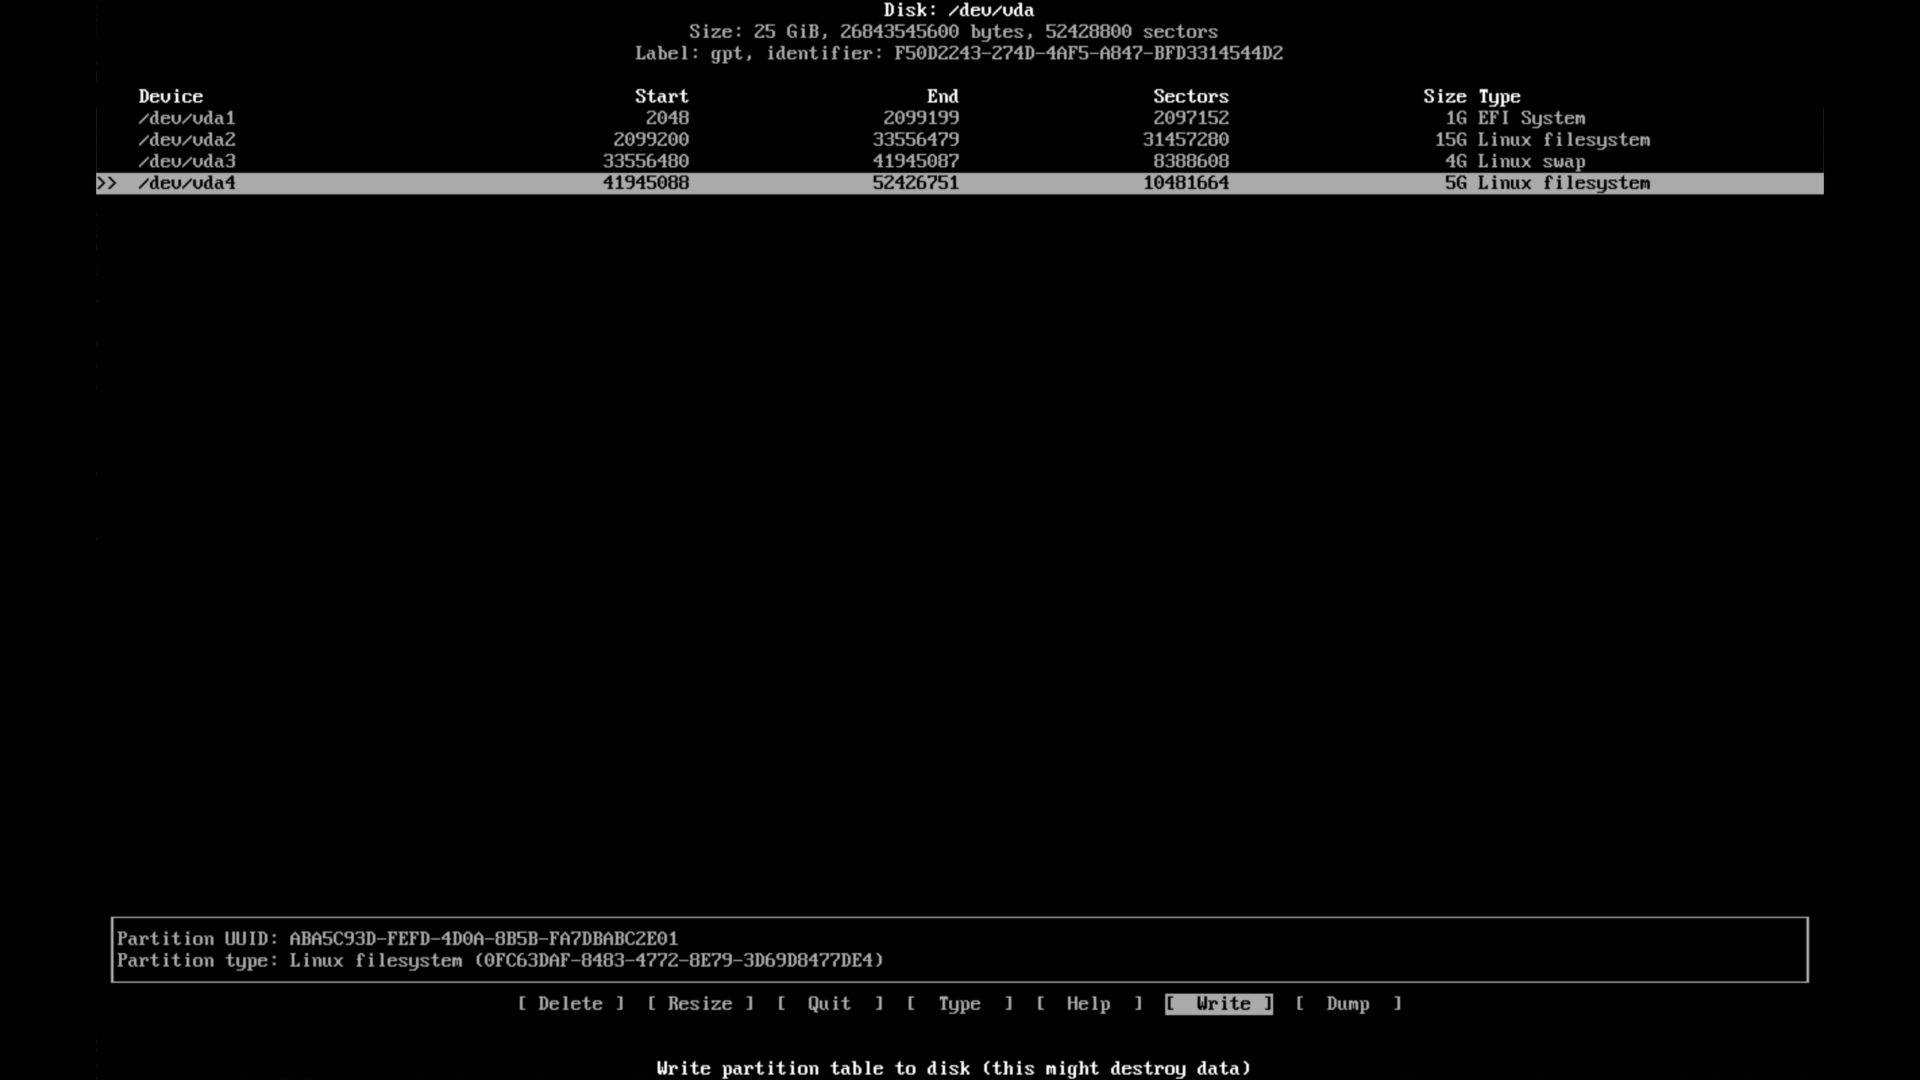Screen dimensions: 1920x1080
Task: Click end sector value 2099199
Action: (921, 118)
